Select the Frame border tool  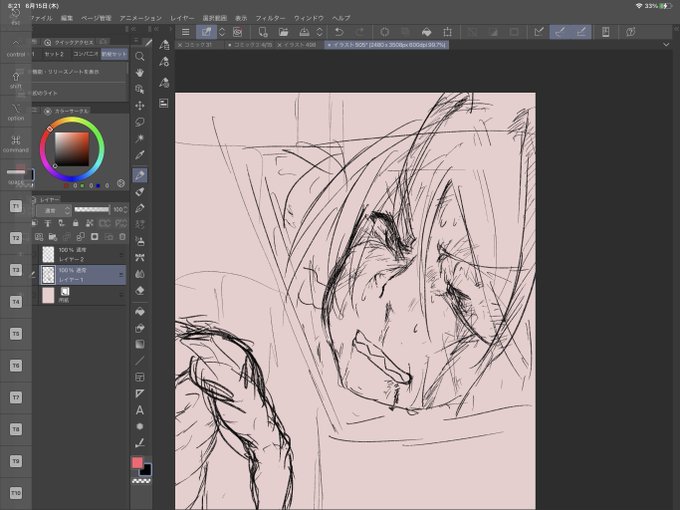click(x=140, y=377)
